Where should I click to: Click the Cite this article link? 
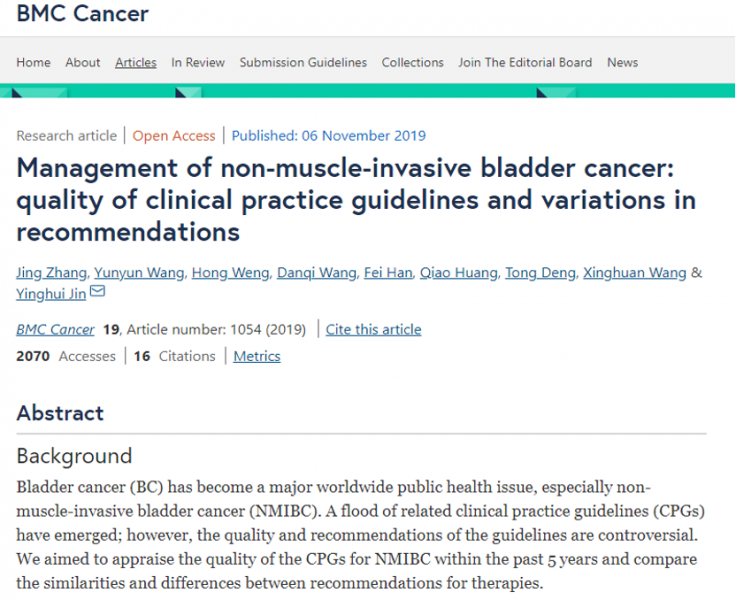coord(373,329)
